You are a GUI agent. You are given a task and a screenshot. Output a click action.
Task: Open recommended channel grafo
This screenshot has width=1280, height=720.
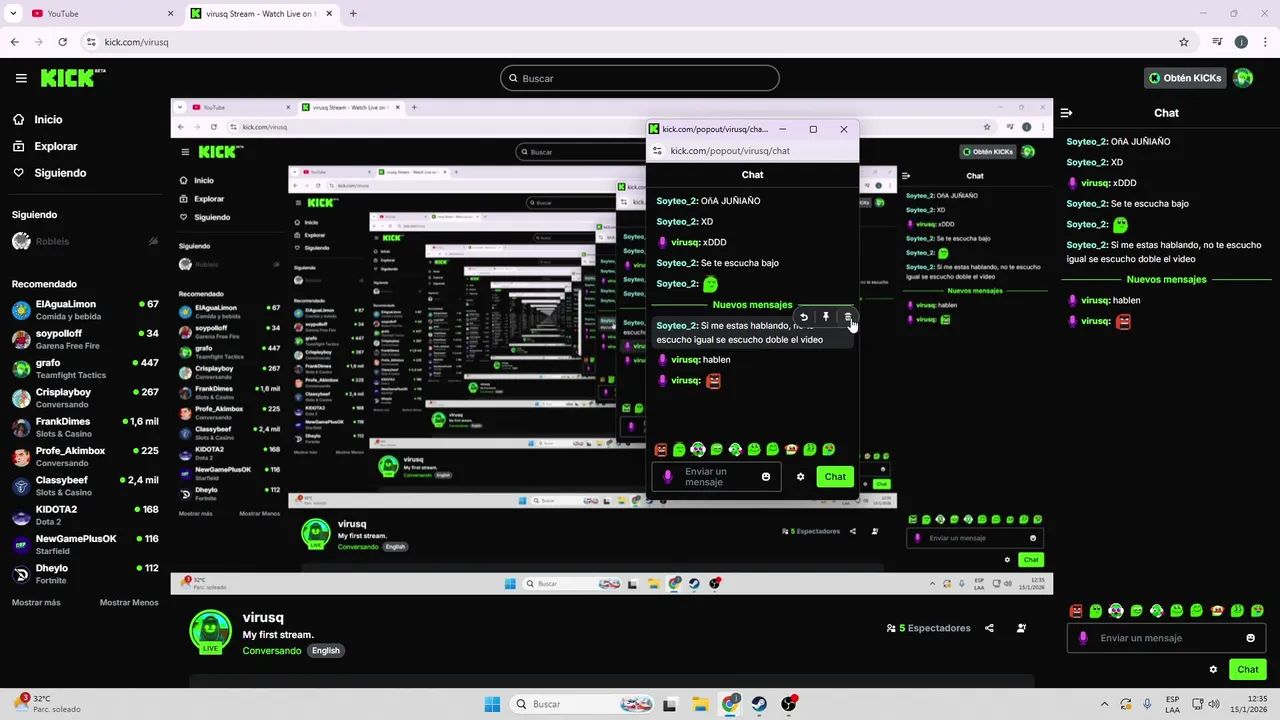[85, 368]
